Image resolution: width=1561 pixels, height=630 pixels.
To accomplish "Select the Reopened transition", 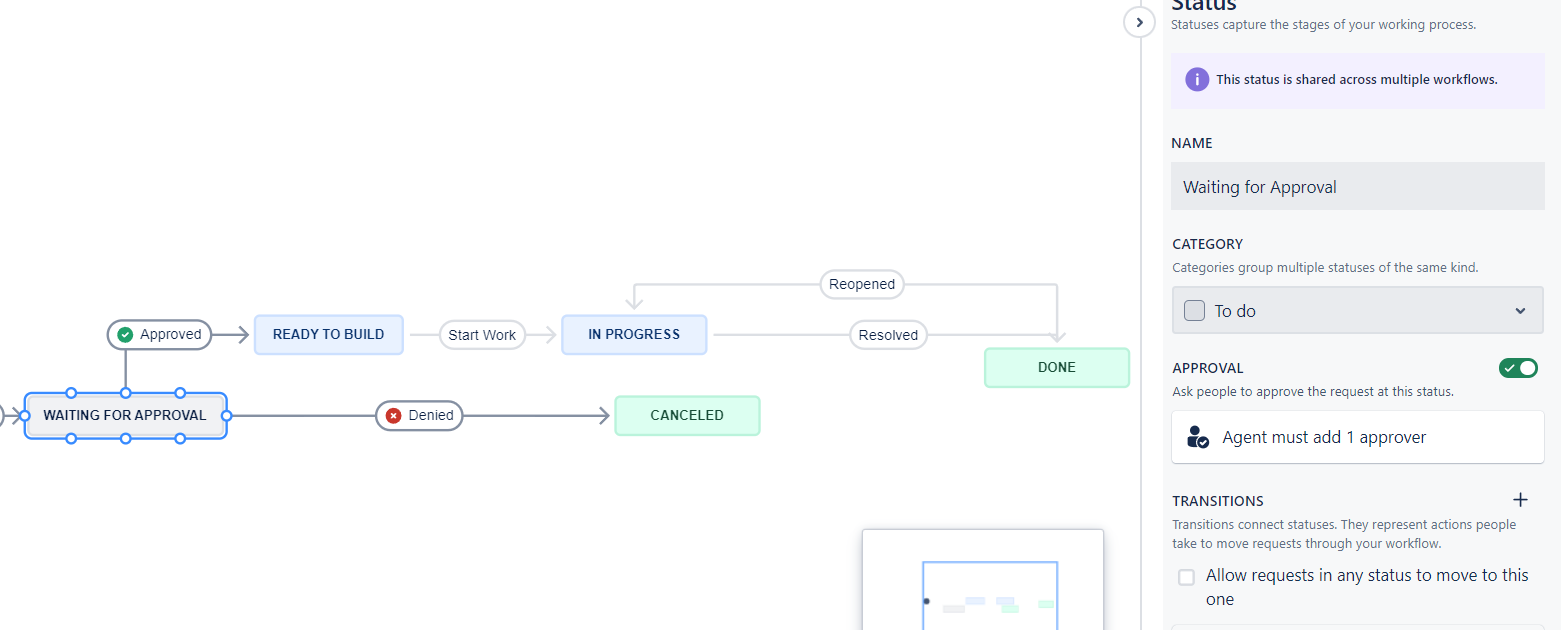I will 861,284.
